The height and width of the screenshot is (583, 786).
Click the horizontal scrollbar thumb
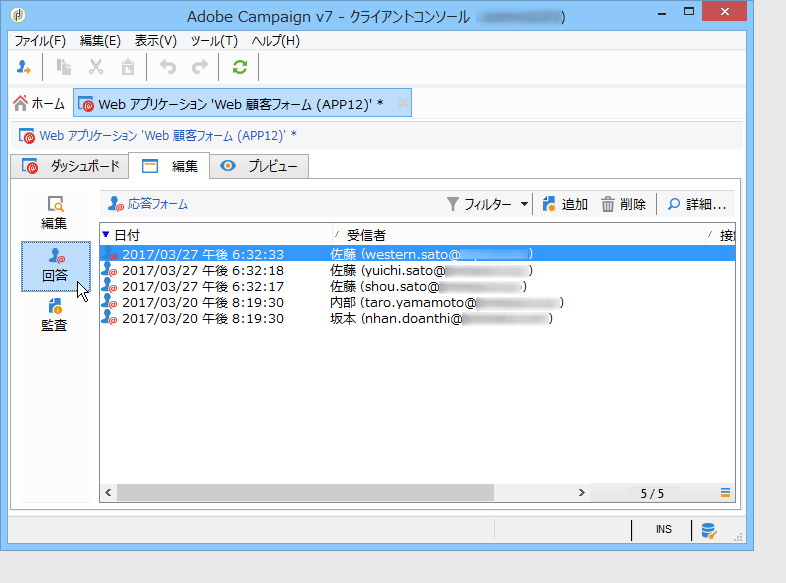pos(305,492)
